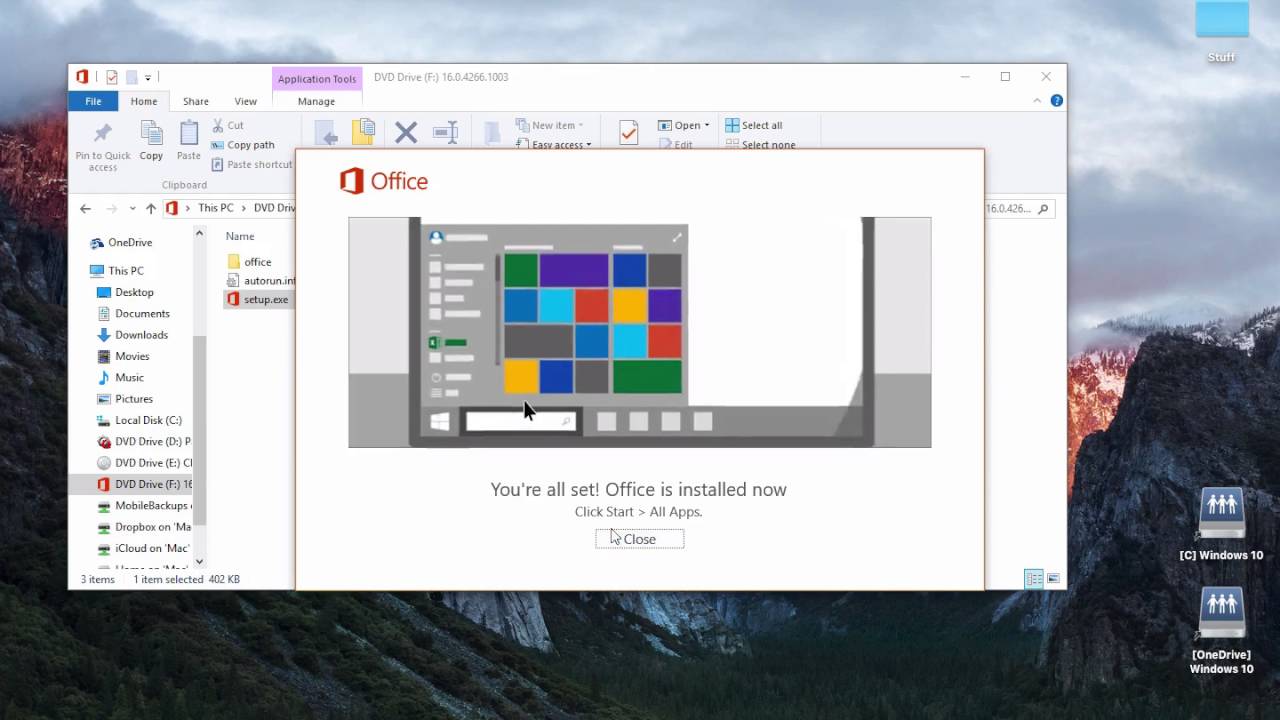1280x720 pixels.
Task: Click the Copy to folder icon
Action: tap(363, 133)
